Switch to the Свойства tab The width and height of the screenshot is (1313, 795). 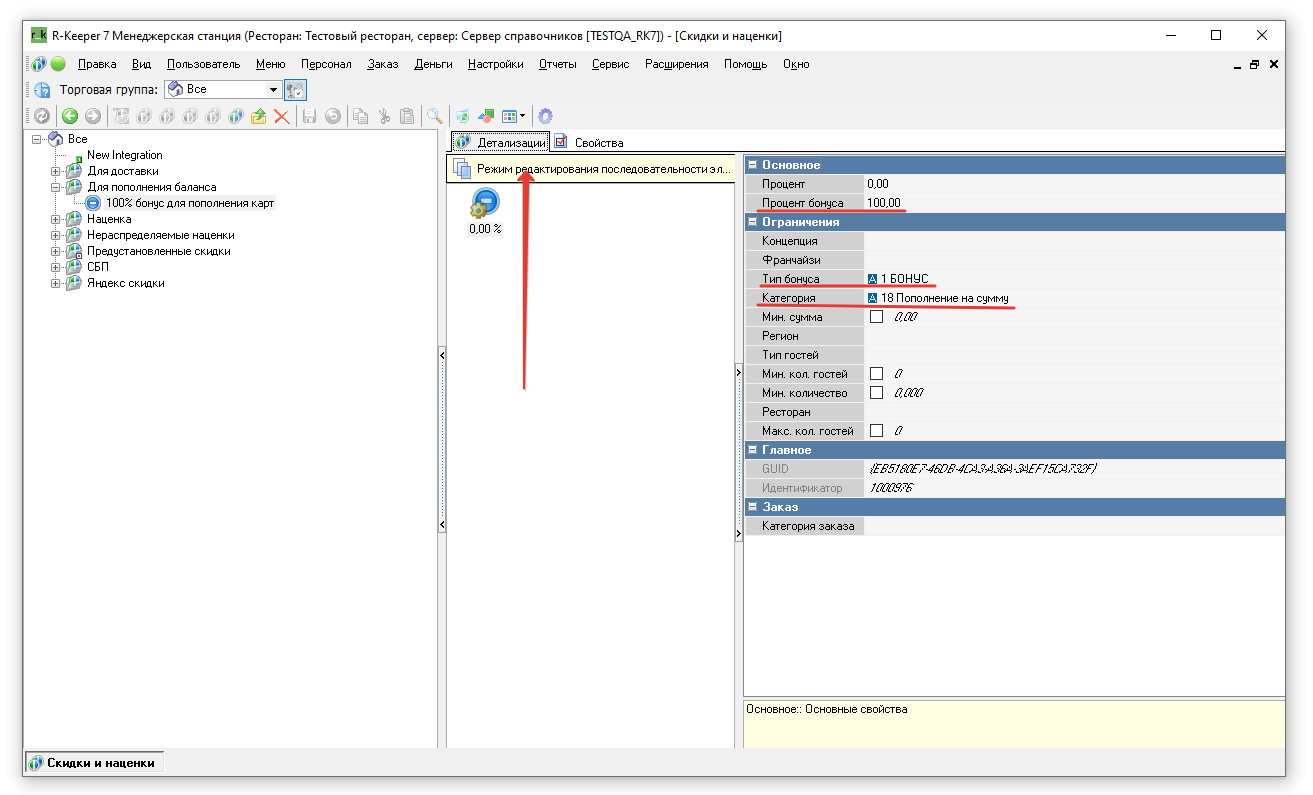[x=589, y=142]
